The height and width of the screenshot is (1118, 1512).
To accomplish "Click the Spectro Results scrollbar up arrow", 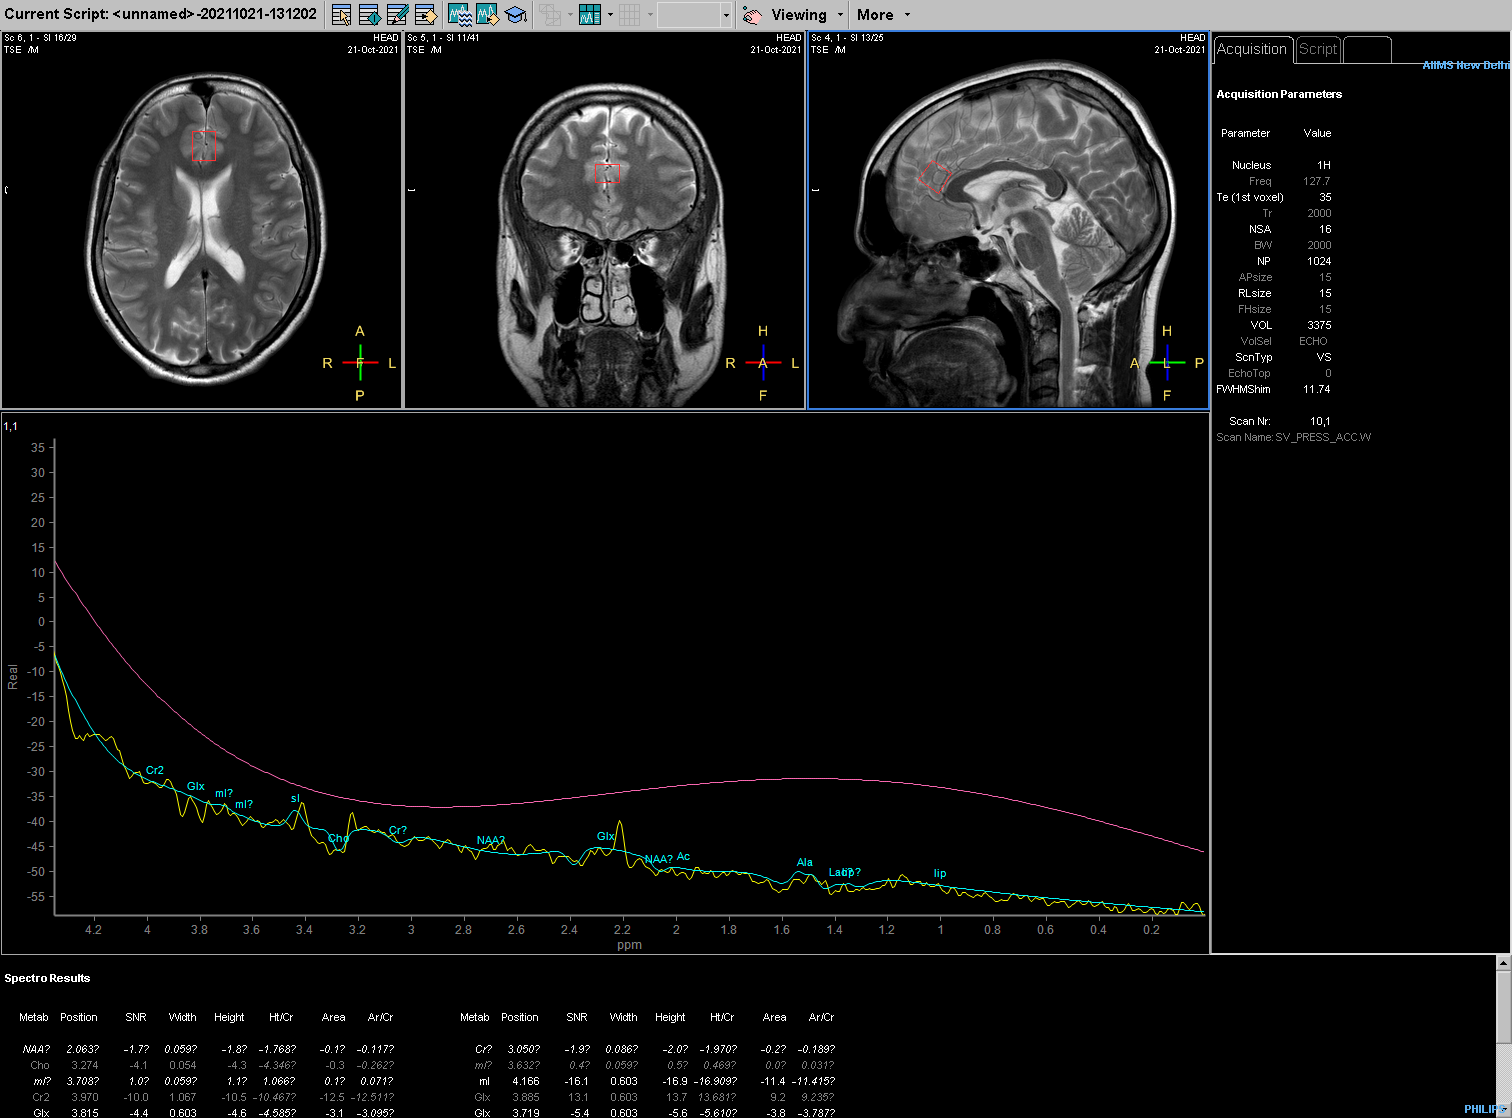I will (x=1503, y=963).
